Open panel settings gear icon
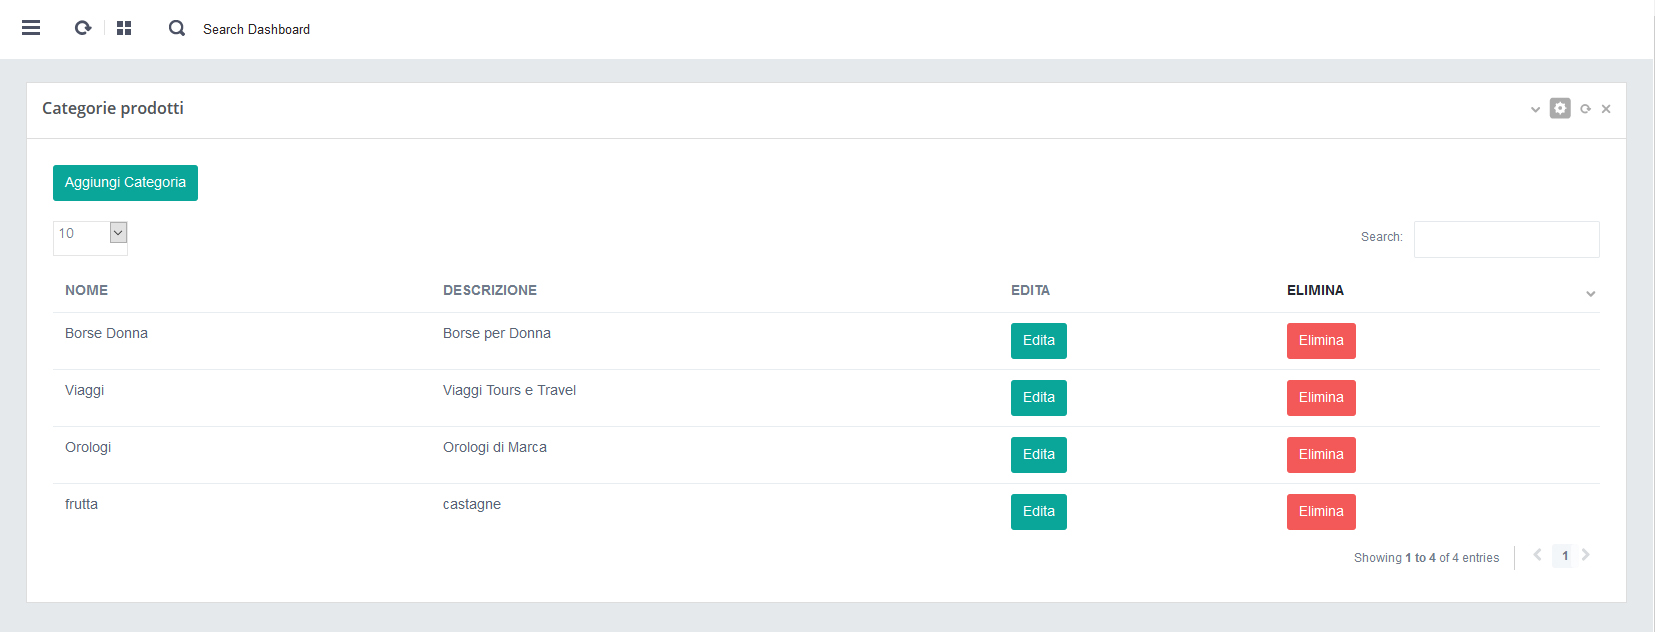Image resolution: width=1655 pixels, height=632 pixels. [x=1560, y=108]
